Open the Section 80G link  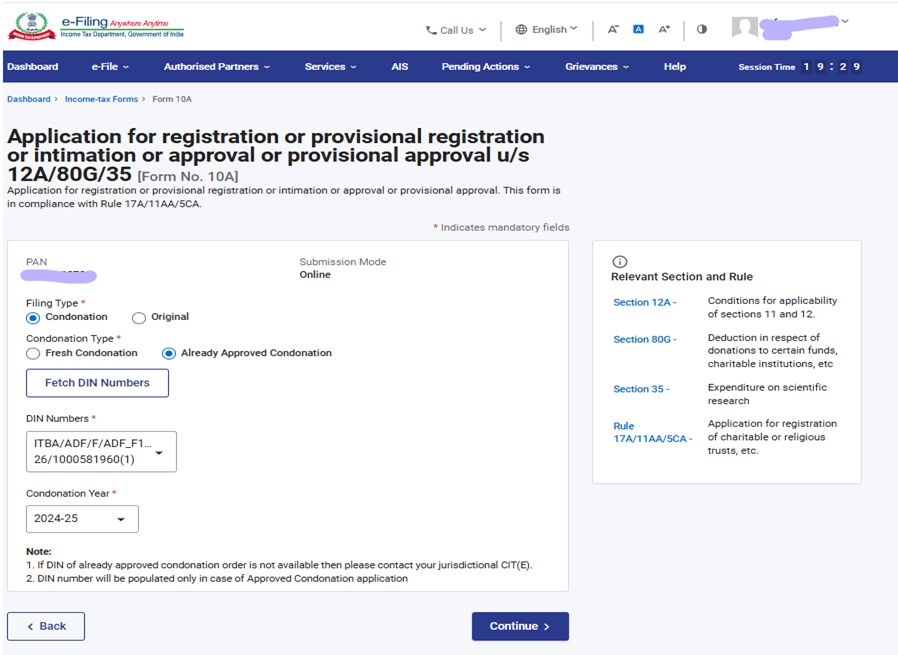[644, 339]
